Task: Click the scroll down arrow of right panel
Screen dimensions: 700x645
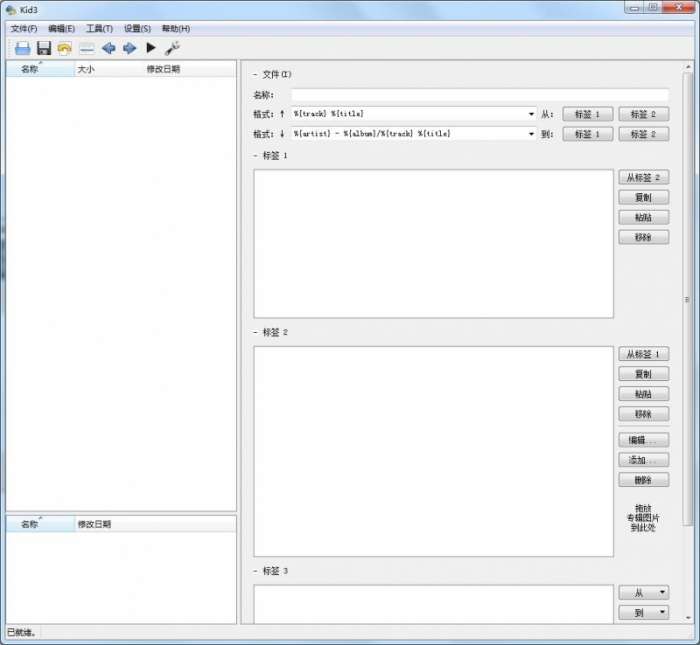Action: pyautogui.click(x=688, y=618)
